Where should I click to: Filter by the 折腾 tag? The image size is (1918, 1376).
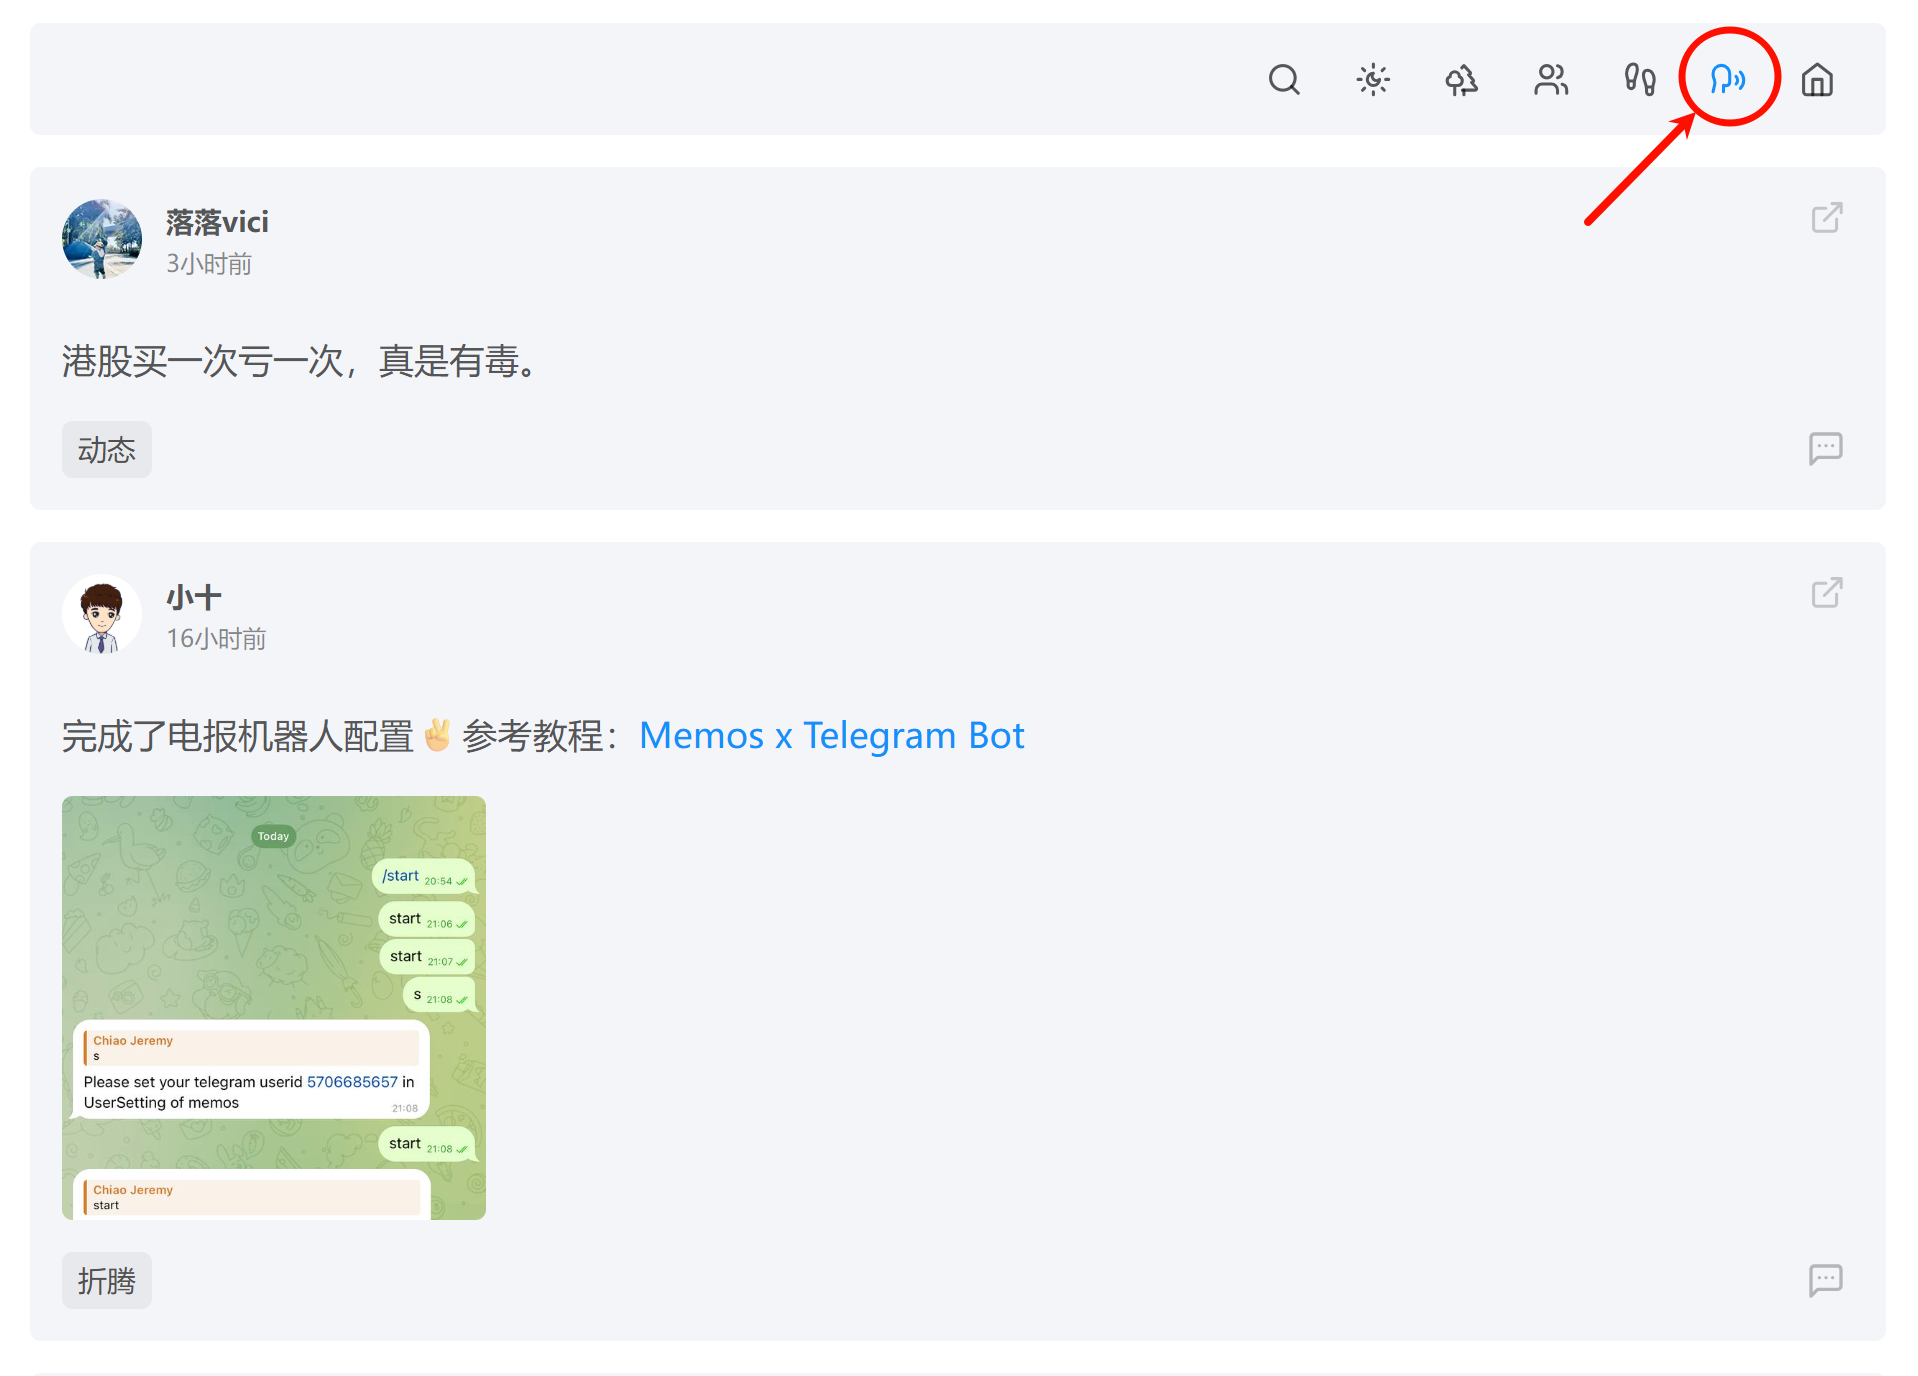click(x=107, y=1281)
